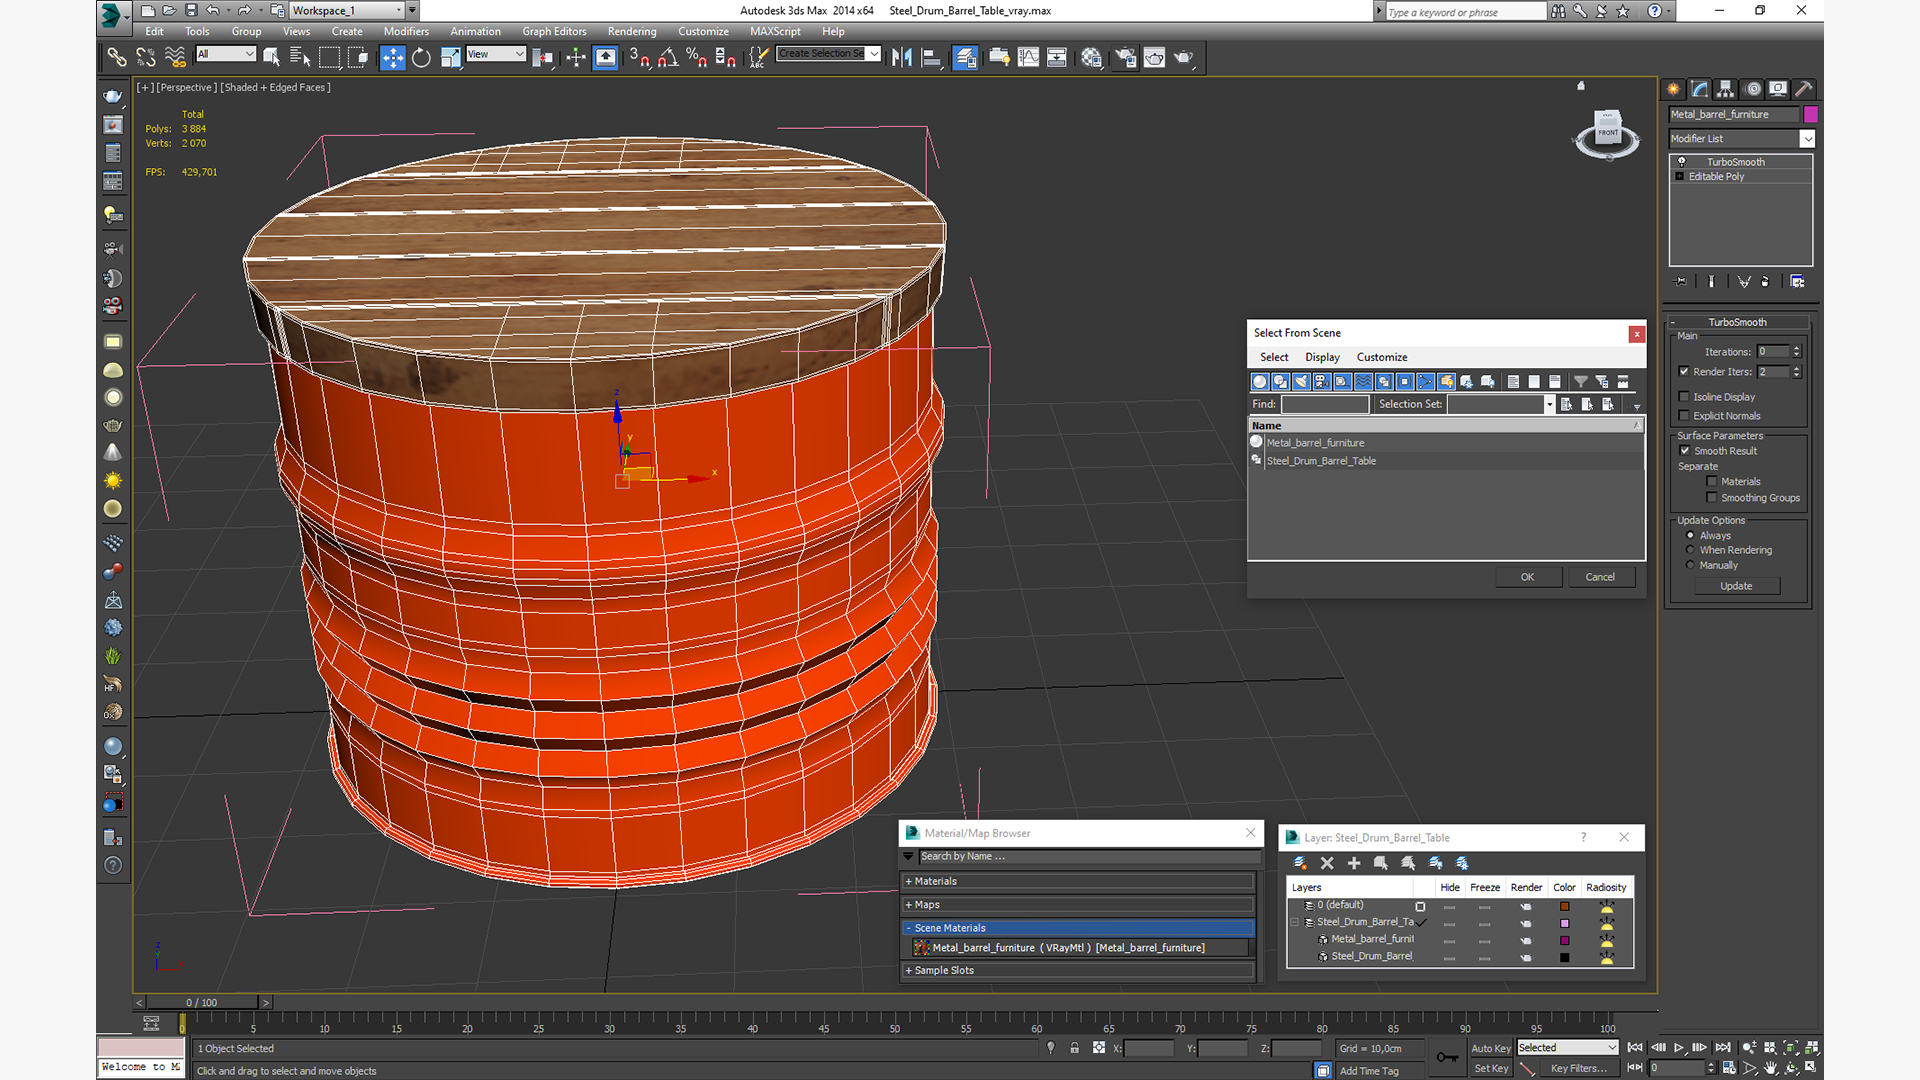Screen dimensions: 1920x1080
Task: Click the Set Key button
Action: pyautogui.click(x=1490, y=1068)
